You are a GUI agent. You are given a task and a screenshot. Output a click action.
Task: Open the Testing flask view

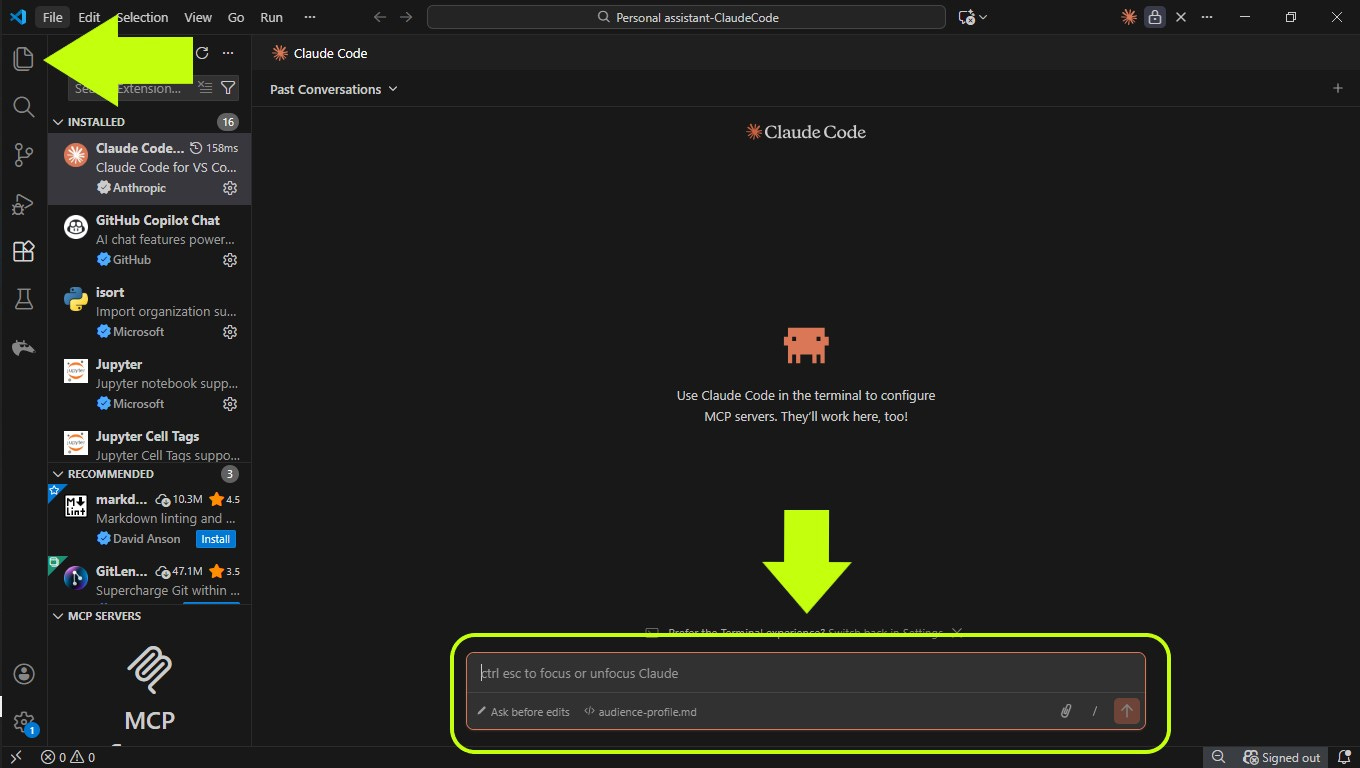(23, 299)
